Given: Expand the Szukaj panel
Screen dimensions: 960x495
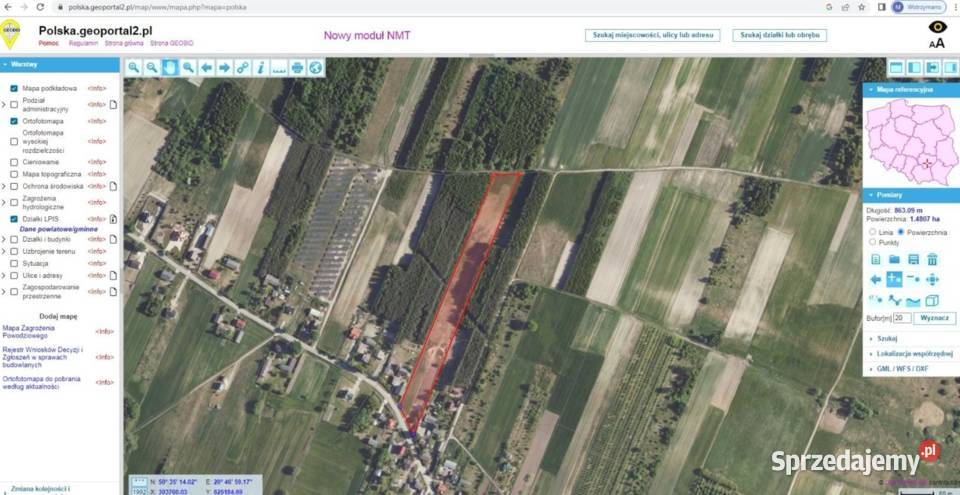Looking at the screenshot, I should point(911,338).
